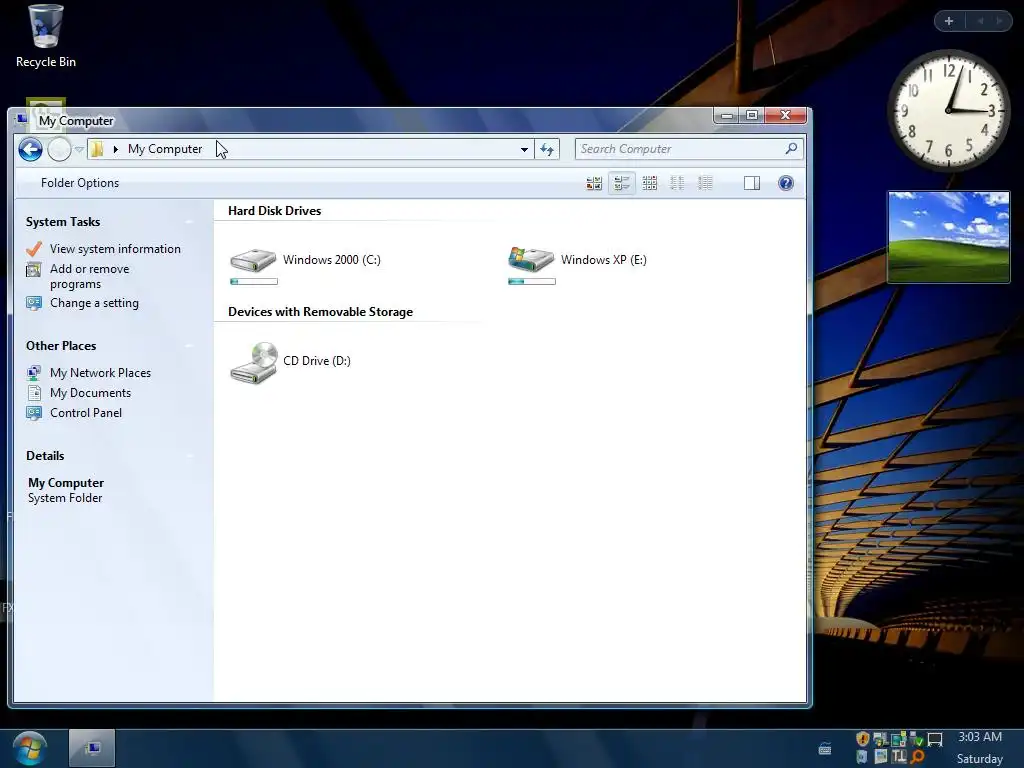Collapse the Other Places section

click(190, 346)
